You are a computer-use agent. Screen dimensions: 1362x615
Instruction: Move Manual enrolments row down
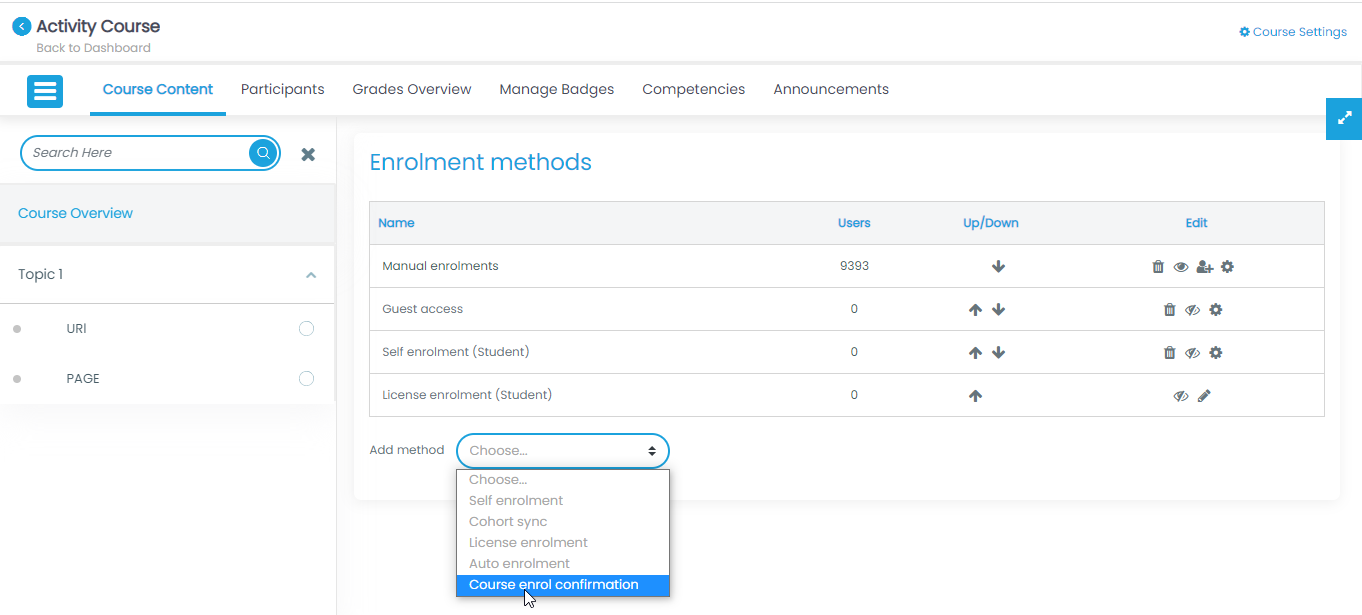(998, 267)
